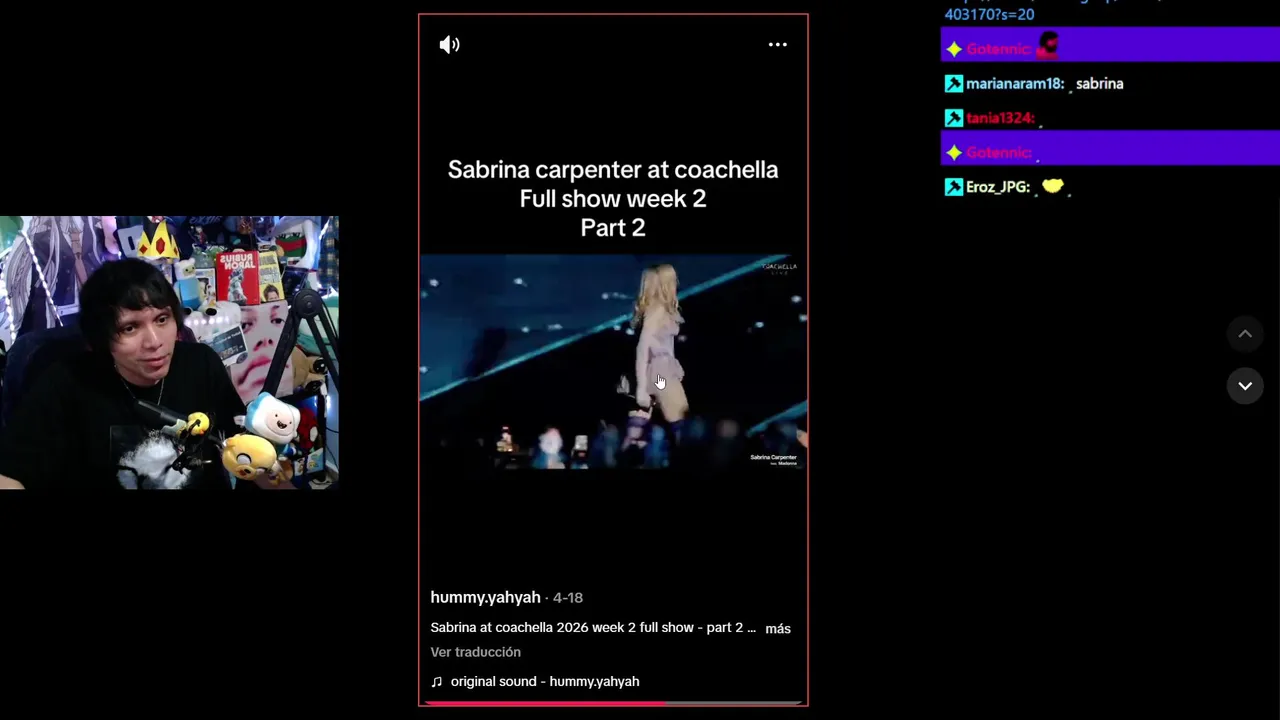The height and width of the screenshot is (720, 1280).
Task: Click username tania1324 in chat
Action: pos(1000,118)
